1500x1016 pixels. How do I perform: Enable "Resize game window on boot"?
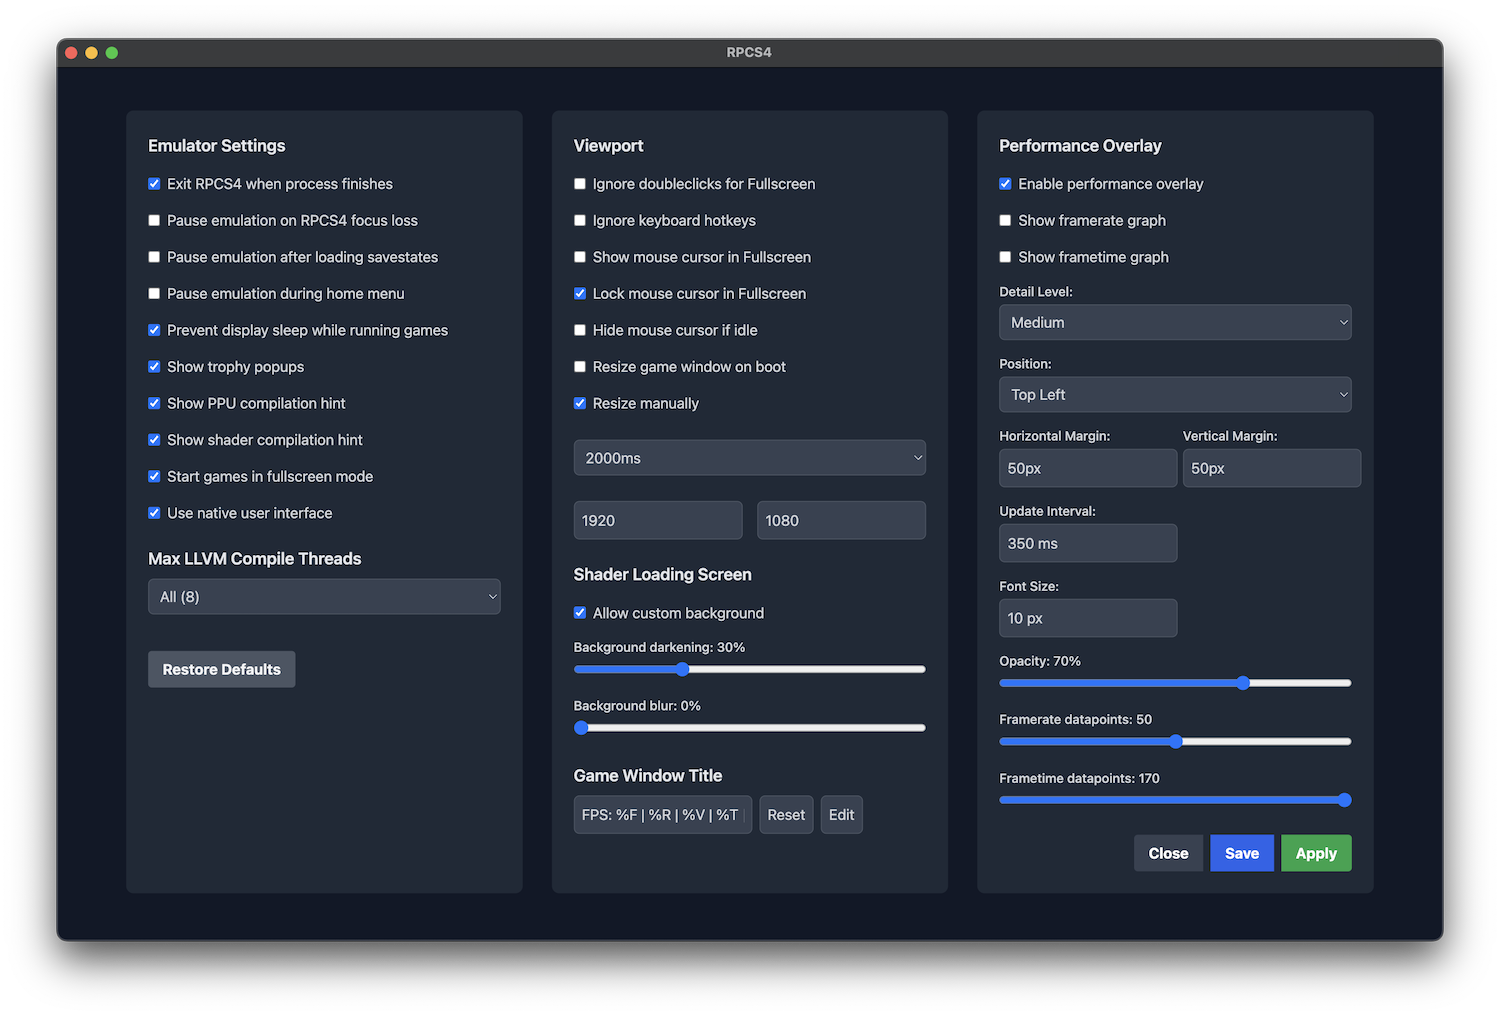point(580,367)
